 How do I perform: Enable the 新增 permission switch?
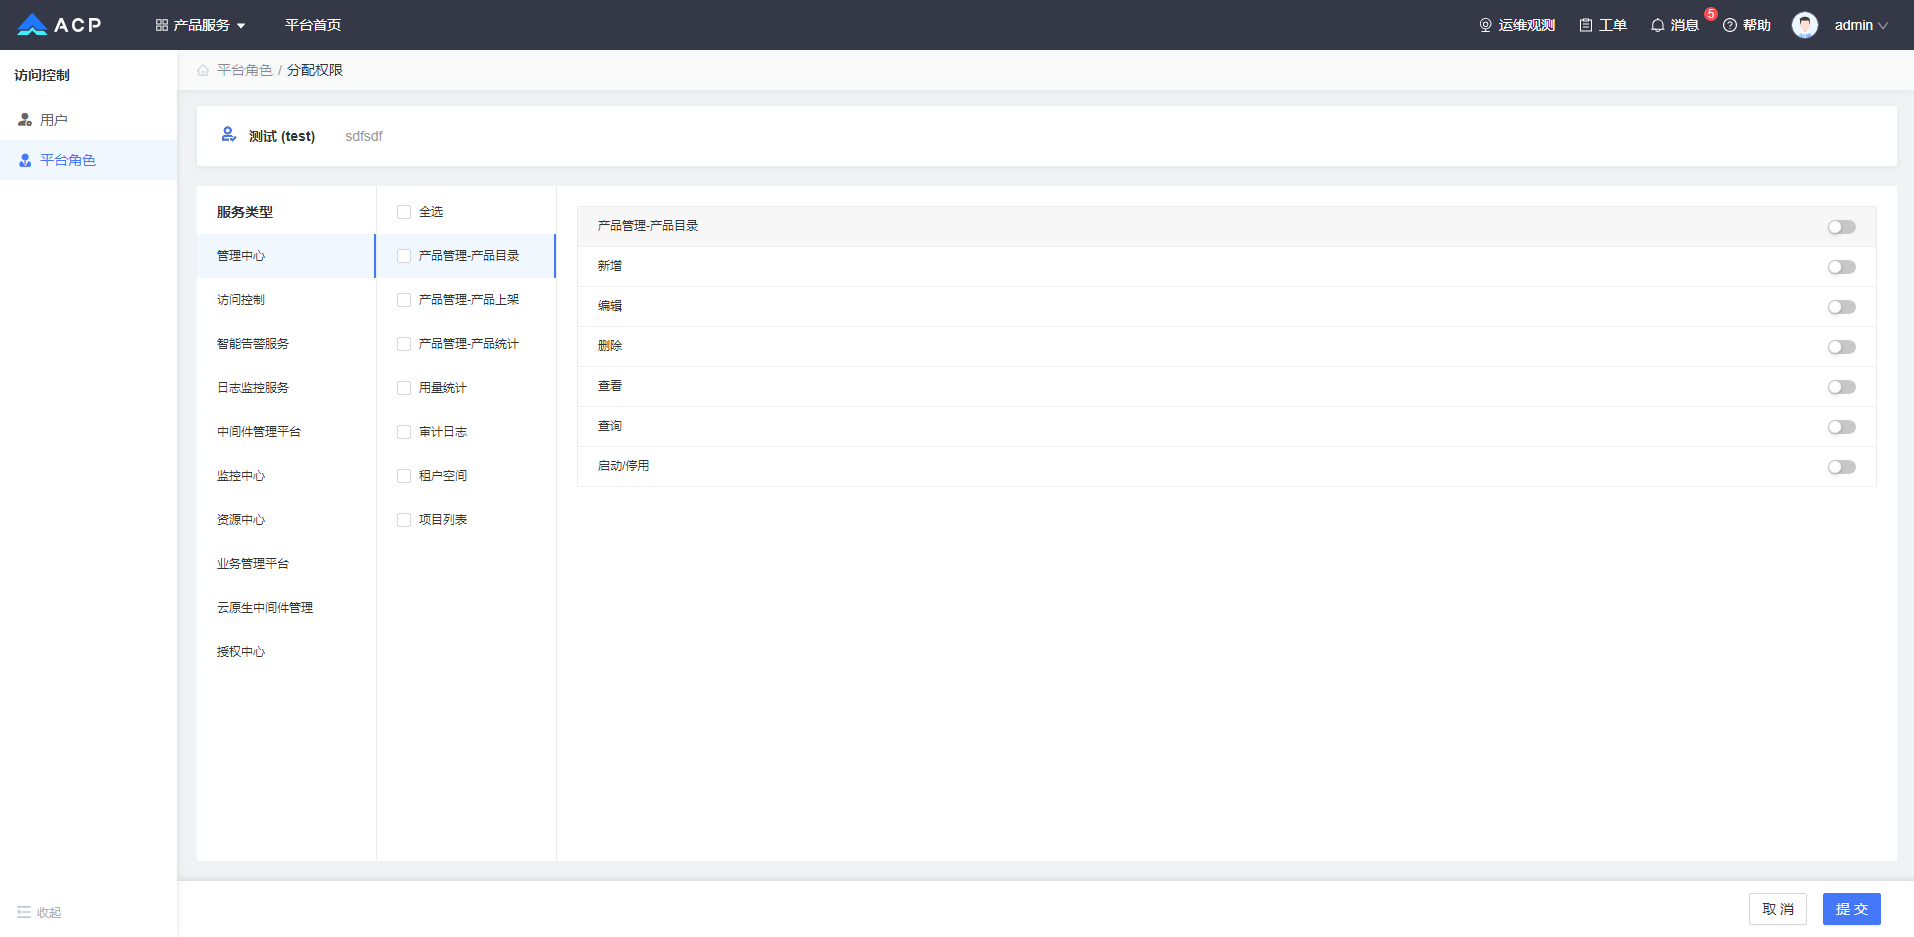click(x=1841, y=267)
